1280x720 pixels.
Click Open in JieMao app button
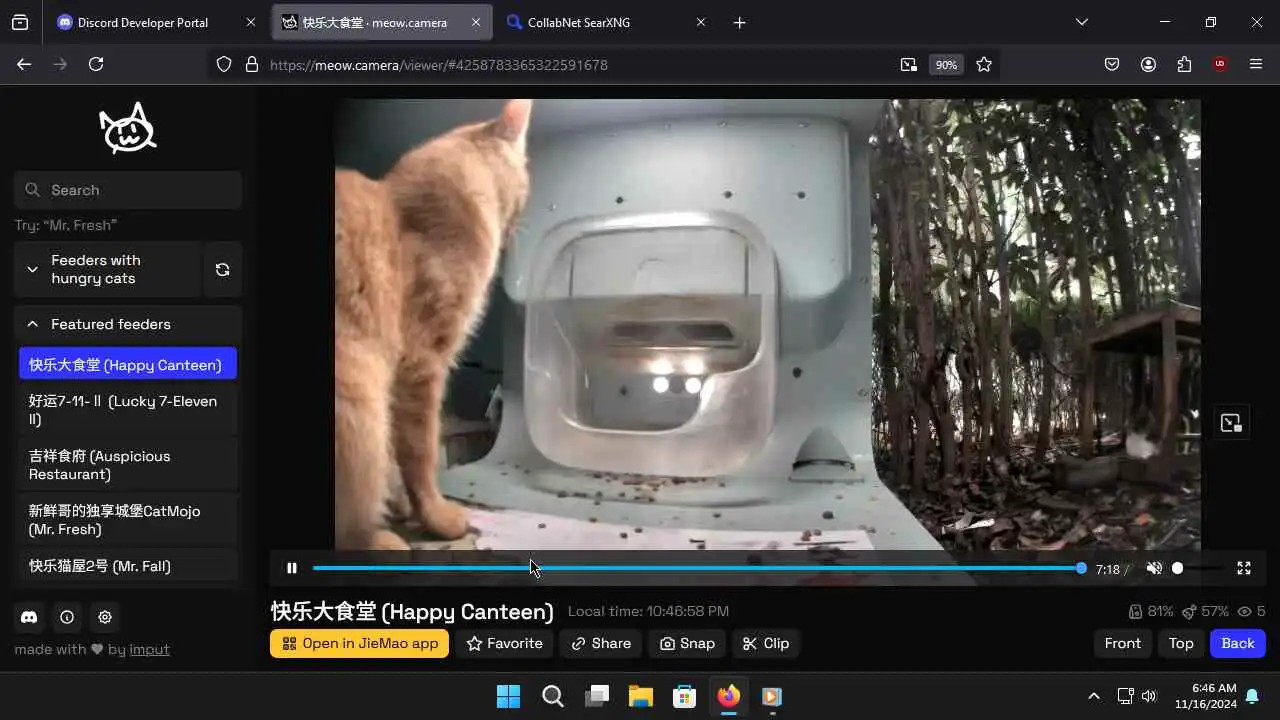(x=359, y=643)
